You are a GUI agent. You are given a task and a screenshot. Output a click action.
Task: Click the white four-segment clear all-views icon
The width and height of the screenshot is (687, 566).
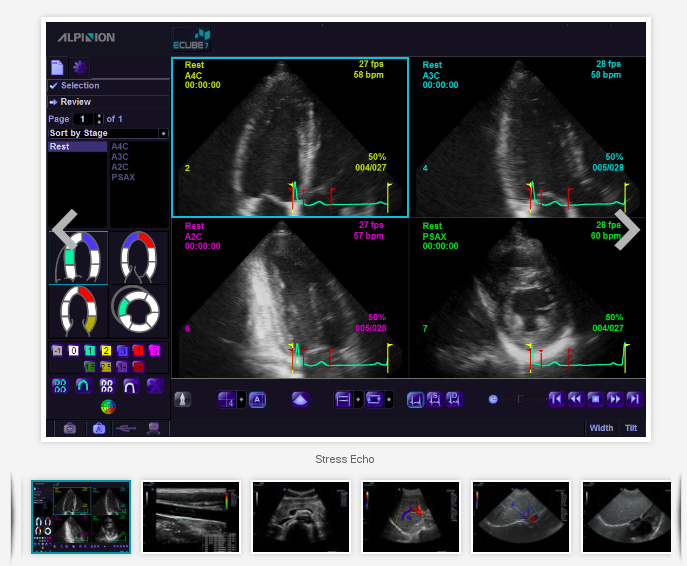pos(107,386)
